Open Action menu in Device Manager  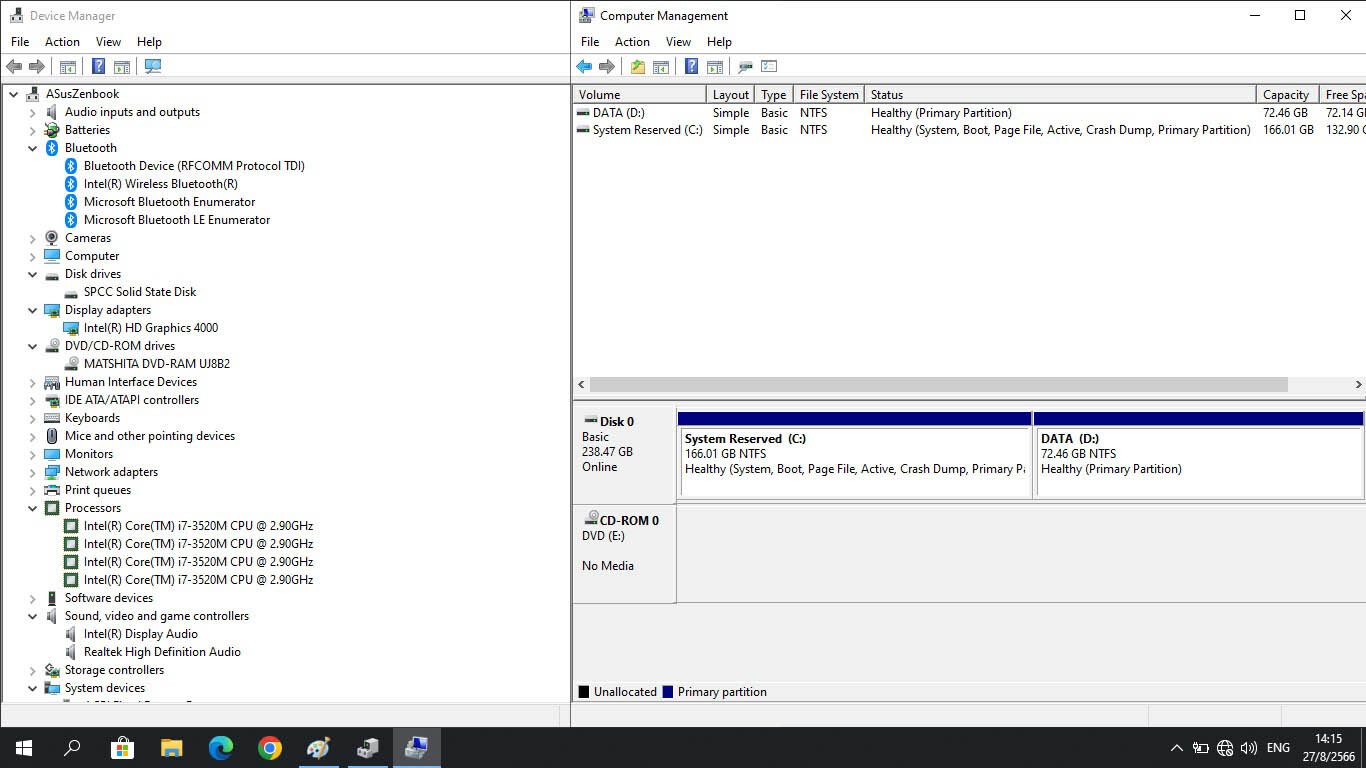pyautogui.click(x=62, y=42)
